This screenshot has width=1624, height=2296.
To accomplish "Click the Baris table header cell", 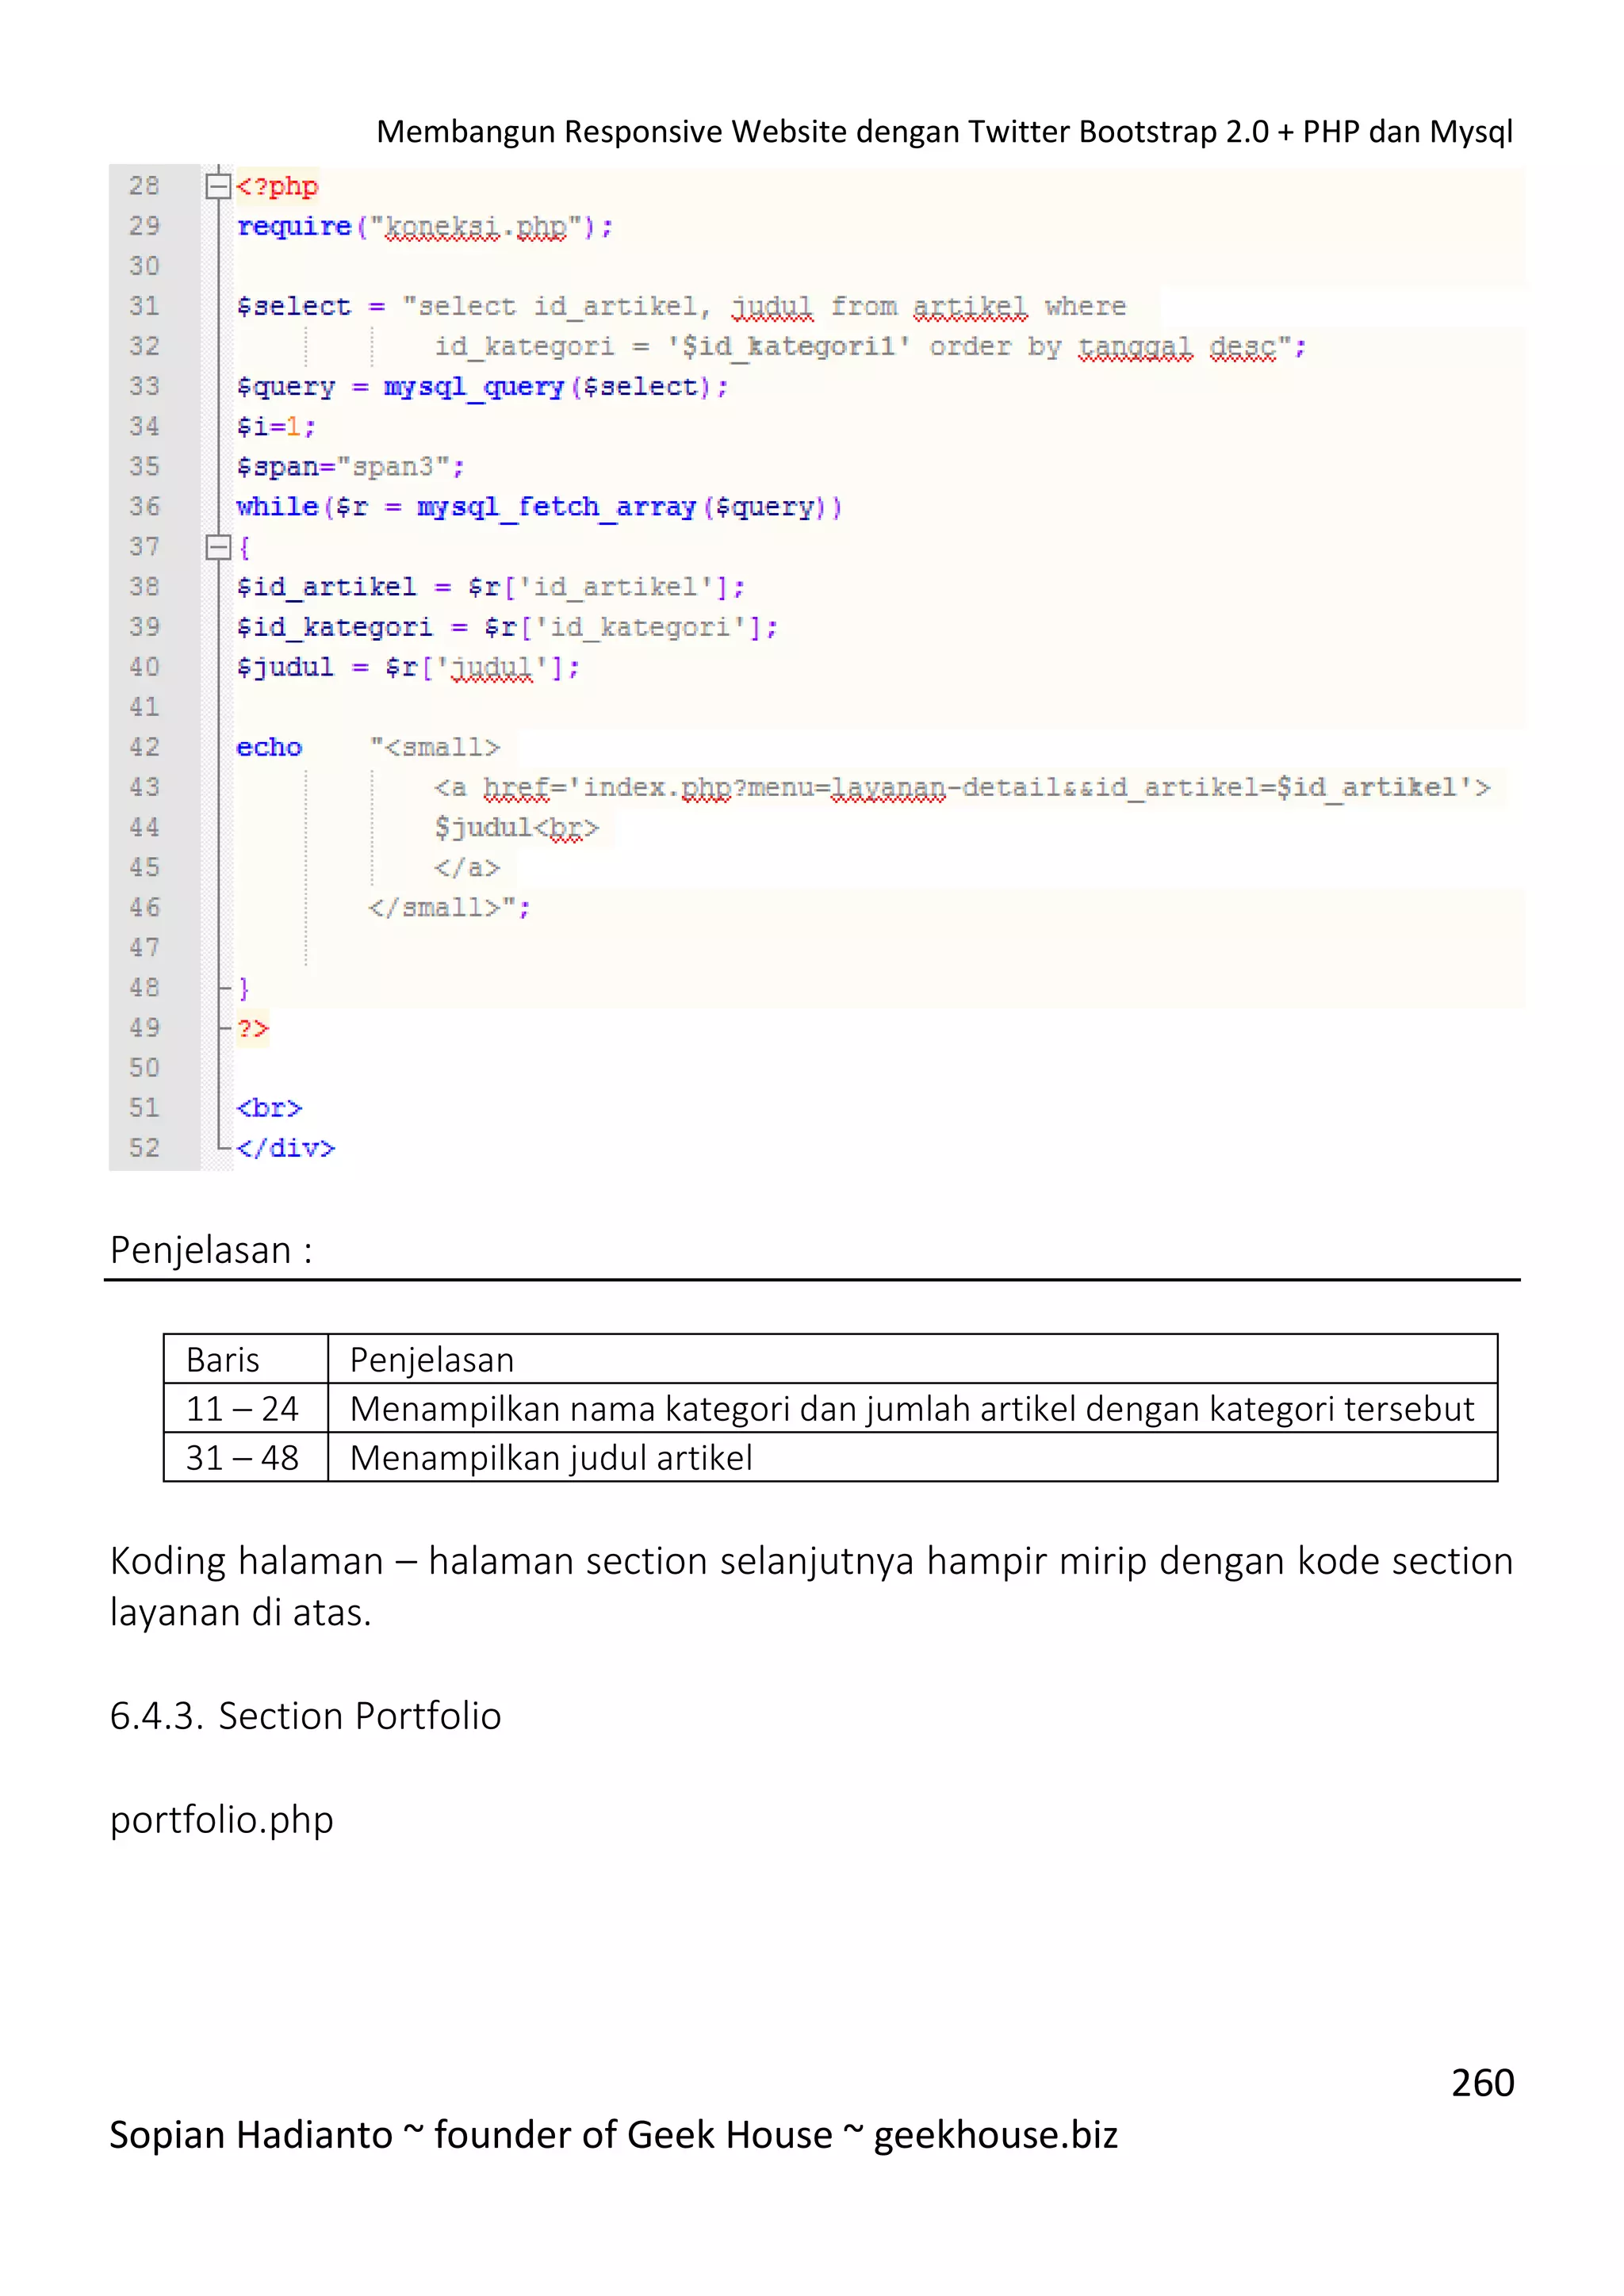I will (246, 1359).
